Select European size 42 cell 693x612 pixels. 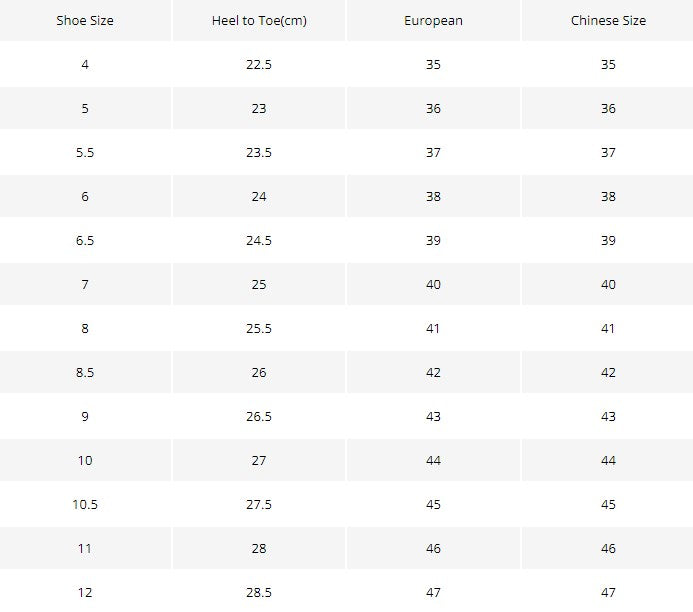(433, 372)
